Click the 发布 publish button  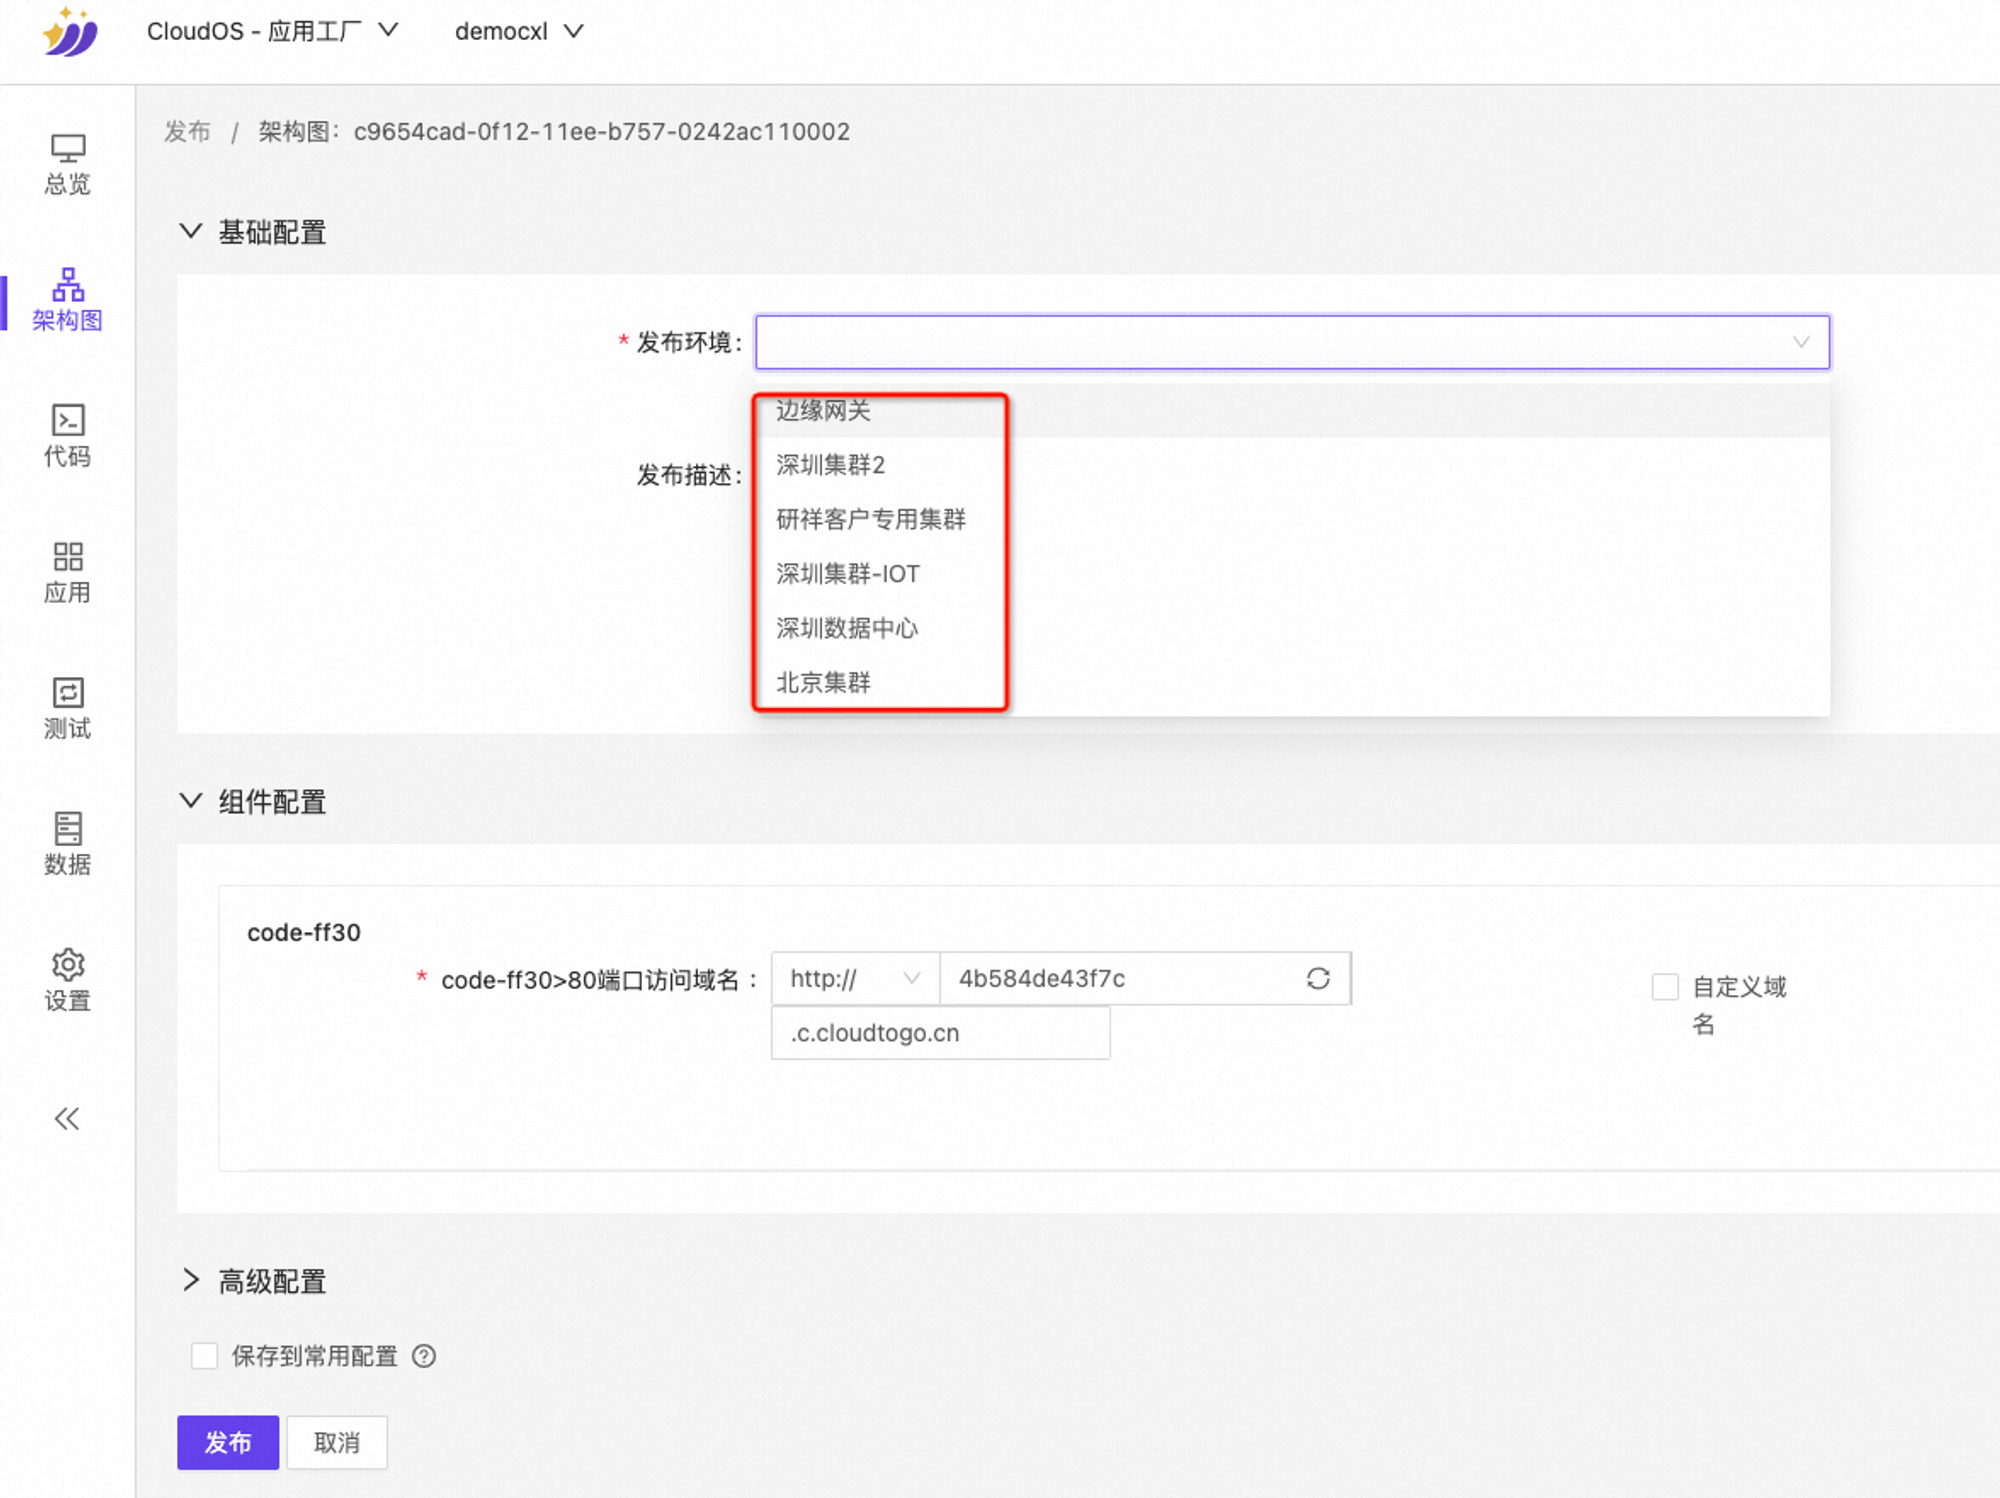click(x=227, y=1442)
